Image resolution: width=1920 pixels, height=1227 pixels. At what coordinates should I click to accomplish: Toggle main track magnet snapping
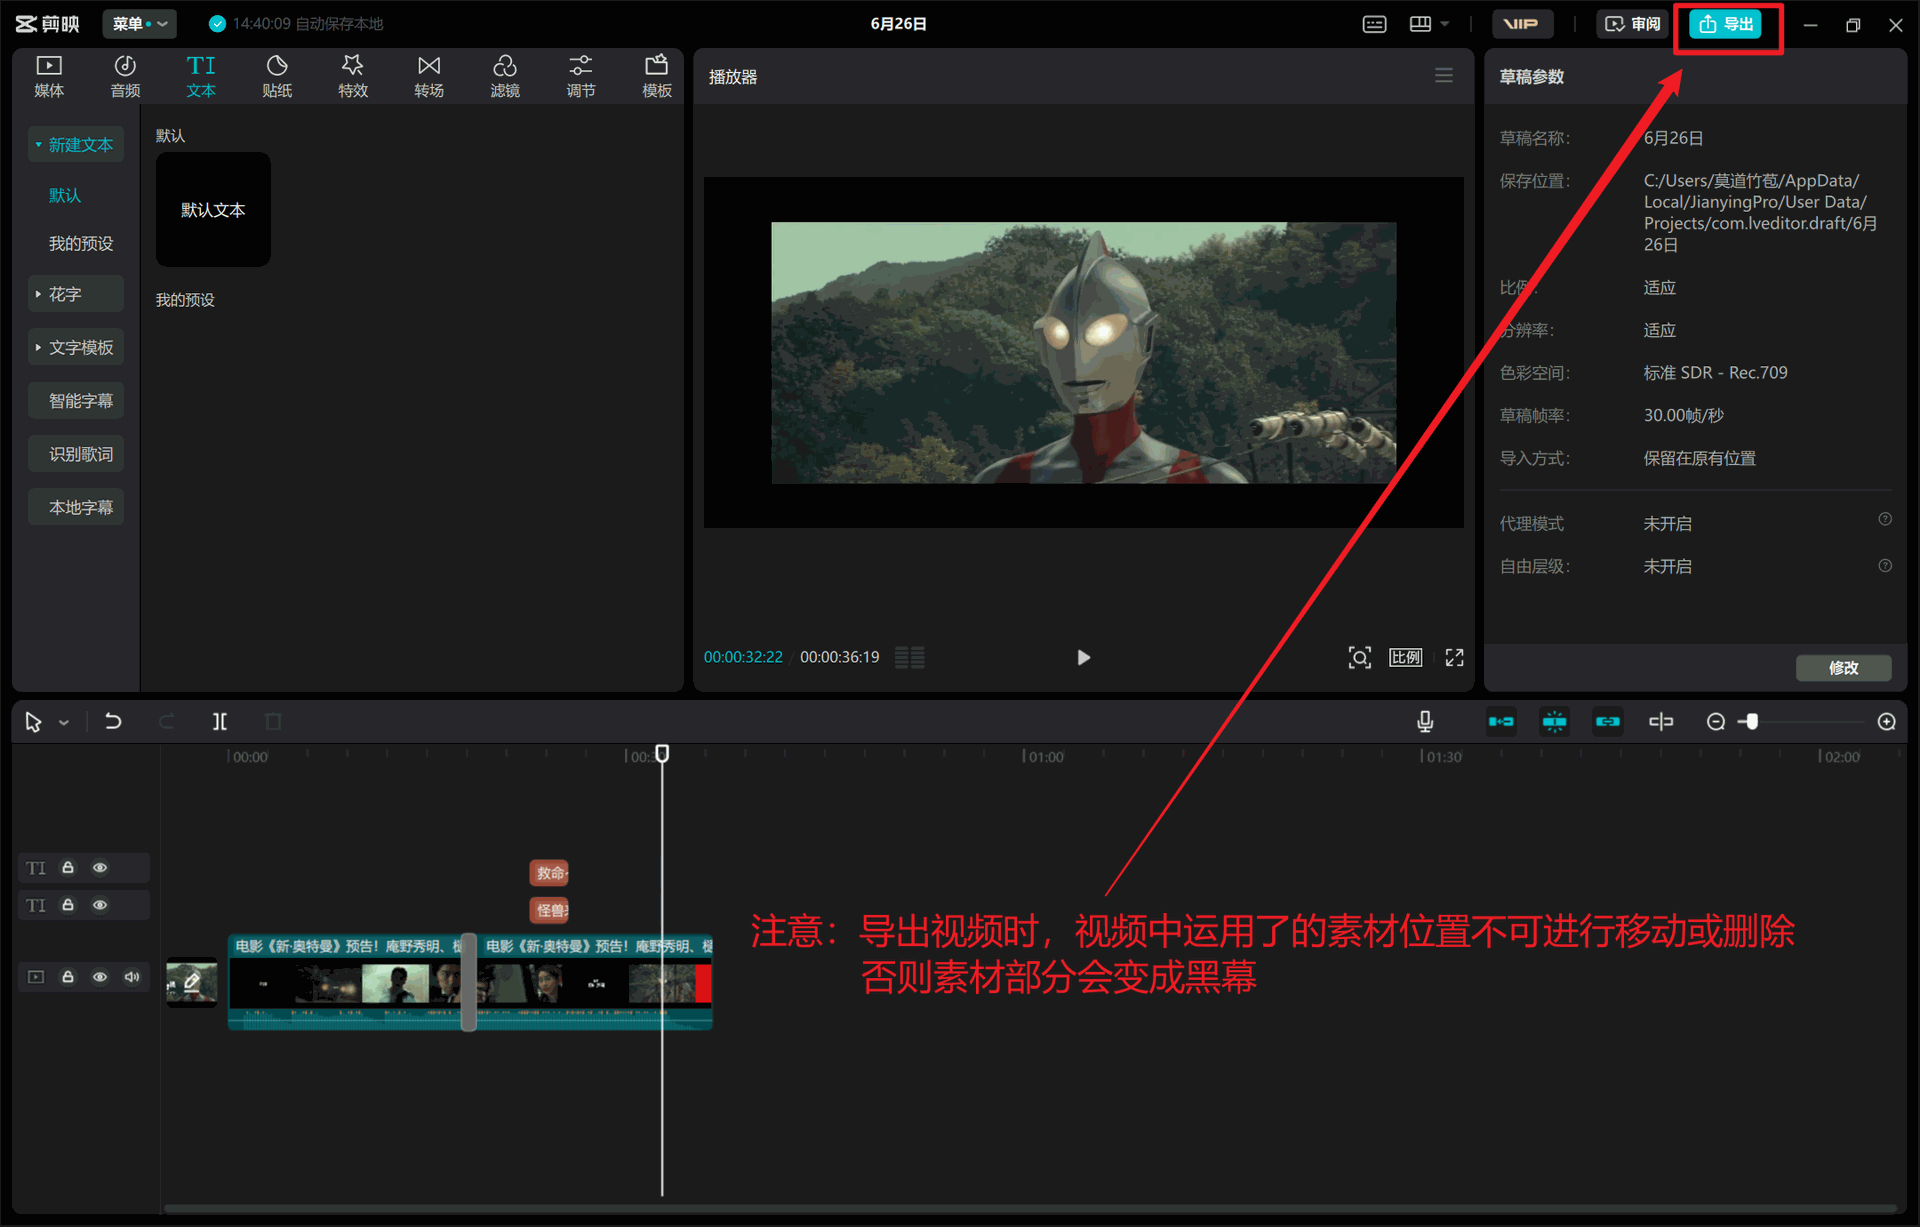coord(1501,721)
